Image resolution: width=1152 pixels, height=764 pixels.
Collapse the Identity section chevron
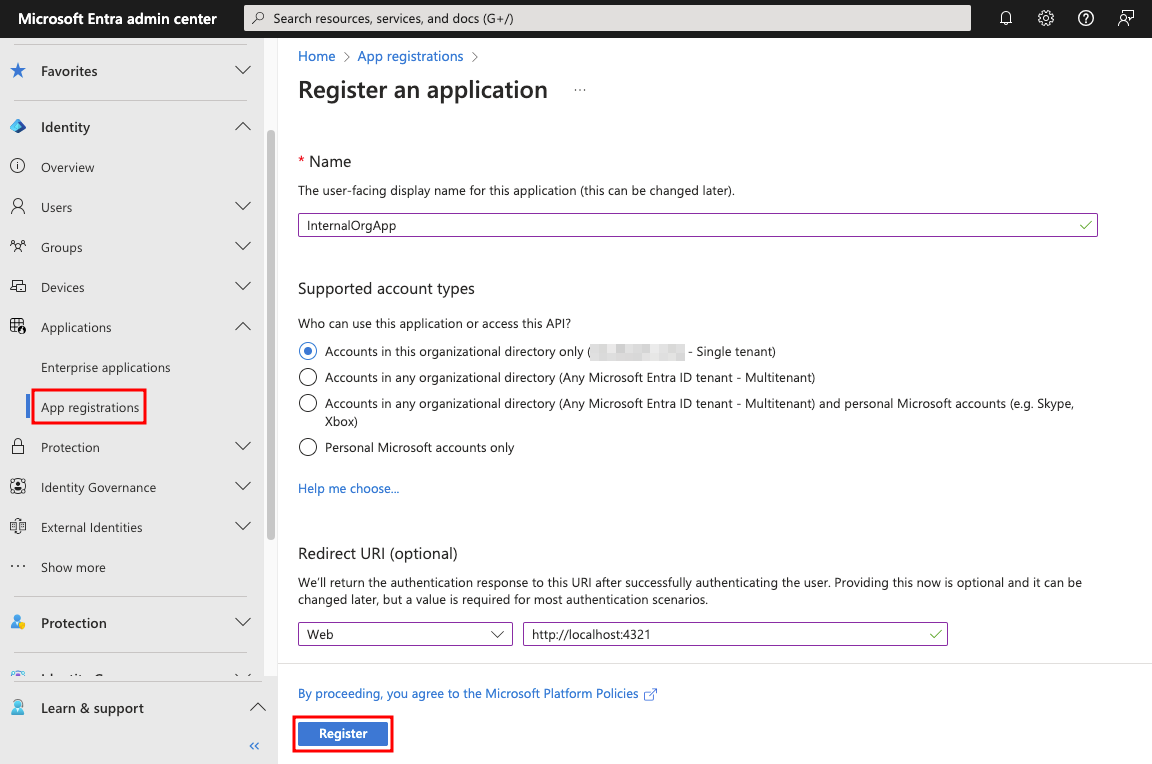click(x=242, y=126)
